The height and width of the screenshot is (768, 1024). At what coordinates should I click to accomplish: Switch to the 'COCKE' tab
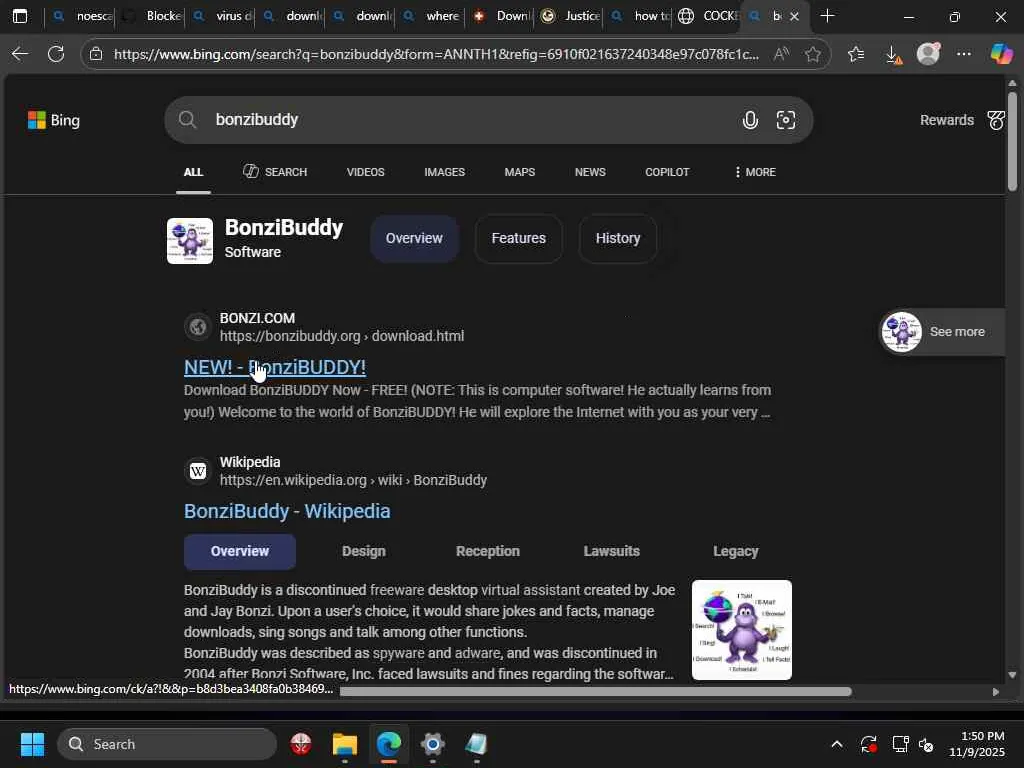(707, 16)
